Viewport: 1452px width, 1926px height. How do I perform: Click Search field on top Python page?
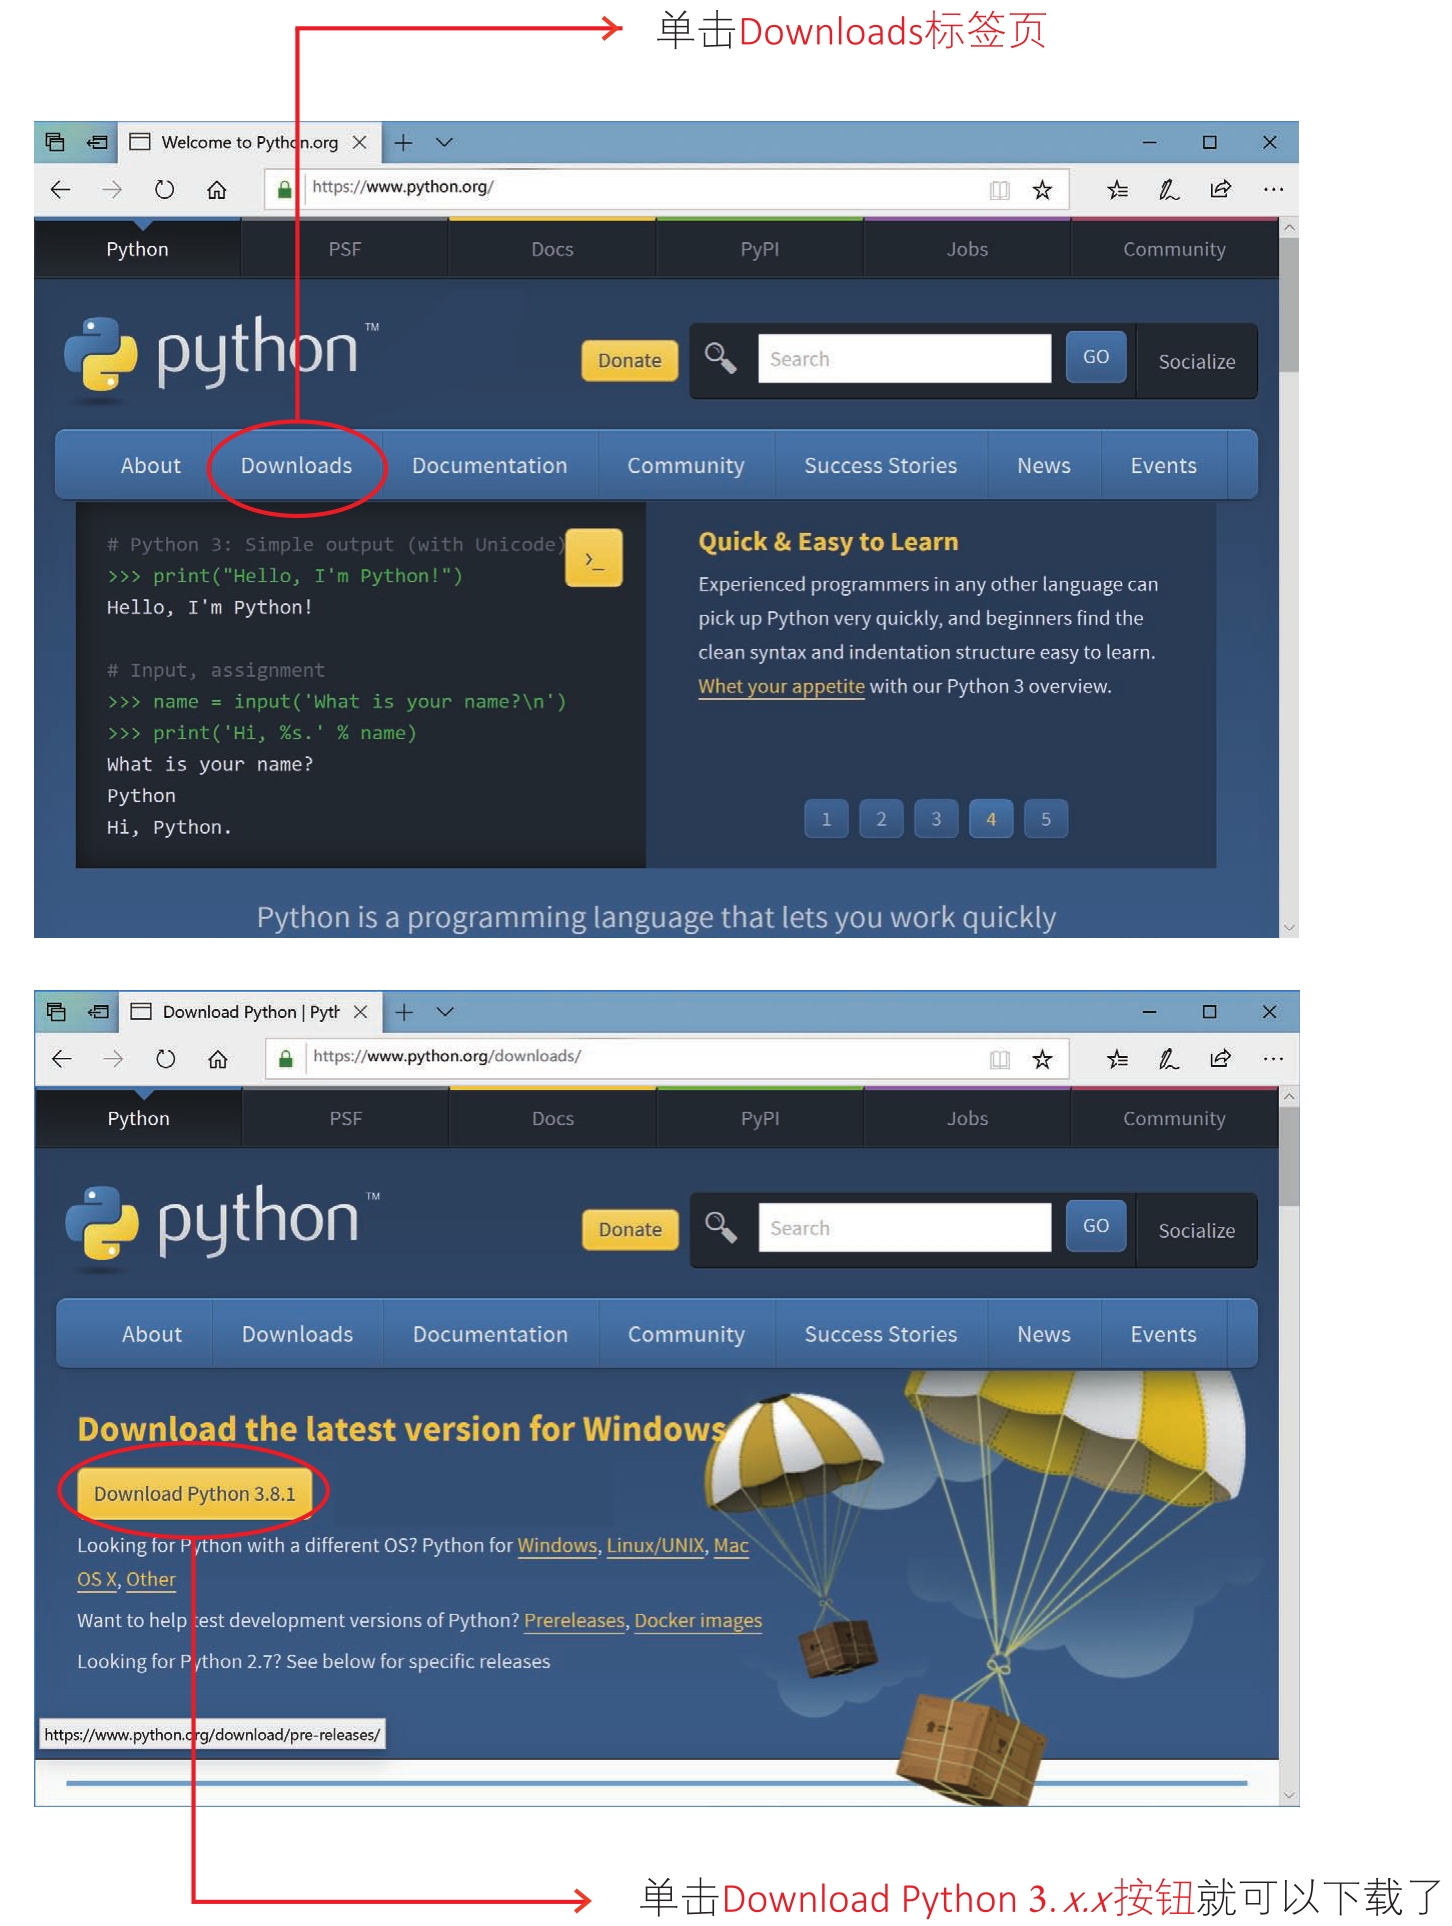pyautogui.click(x=904, y=358)
